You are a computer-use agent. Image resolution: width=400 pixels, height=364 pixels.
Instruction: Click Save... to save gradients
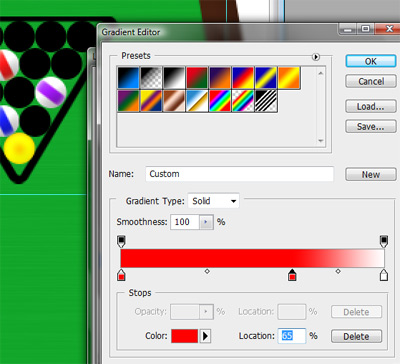coord(371,127)
